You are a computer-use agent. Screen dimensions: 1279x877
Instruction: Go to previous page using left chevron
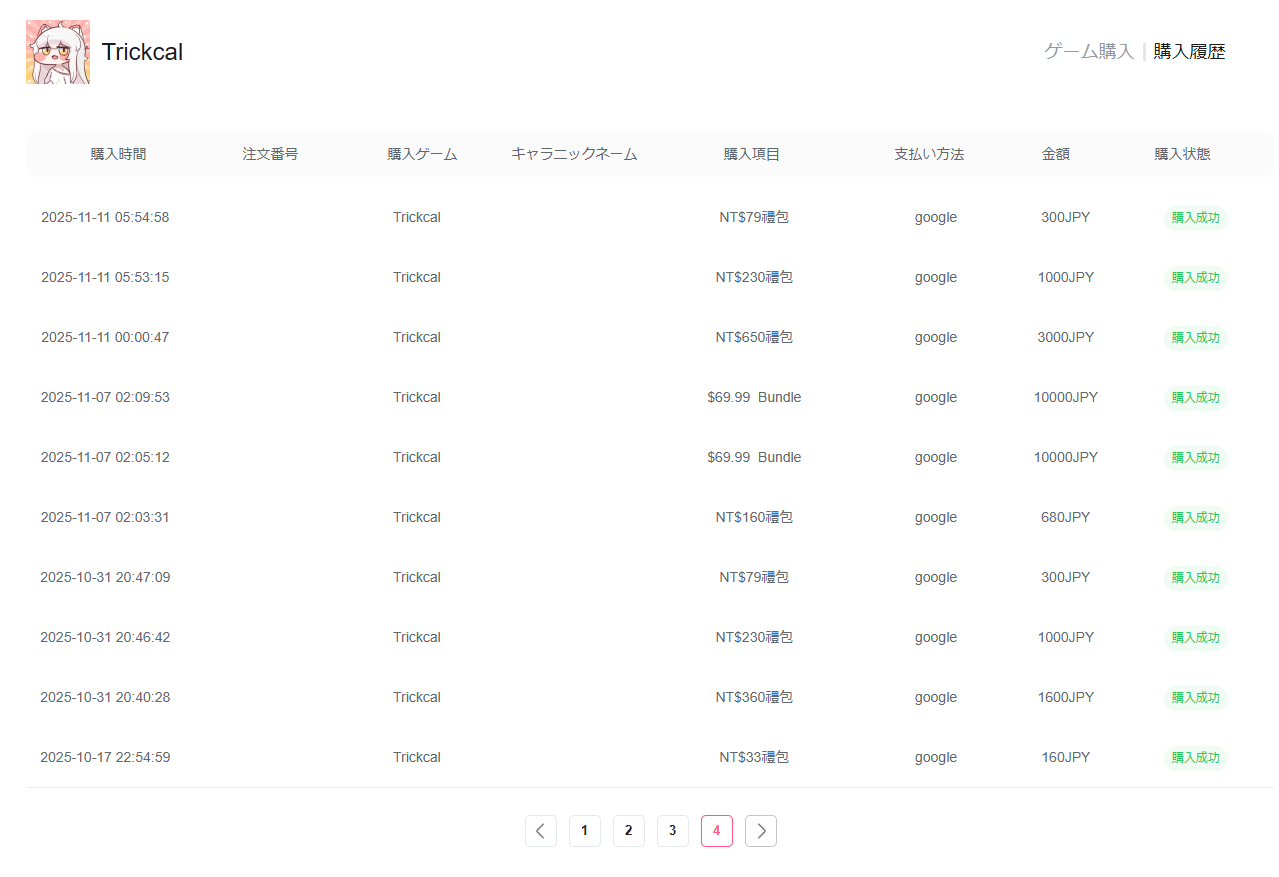[540, 830]
